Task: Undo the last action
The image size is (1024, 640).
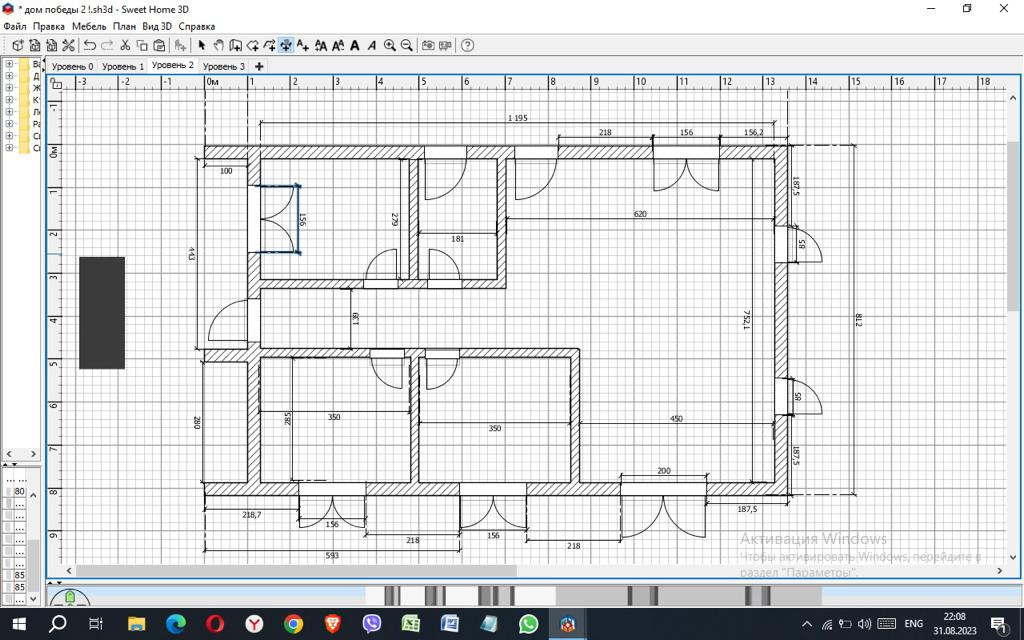Action: [90, 45]
